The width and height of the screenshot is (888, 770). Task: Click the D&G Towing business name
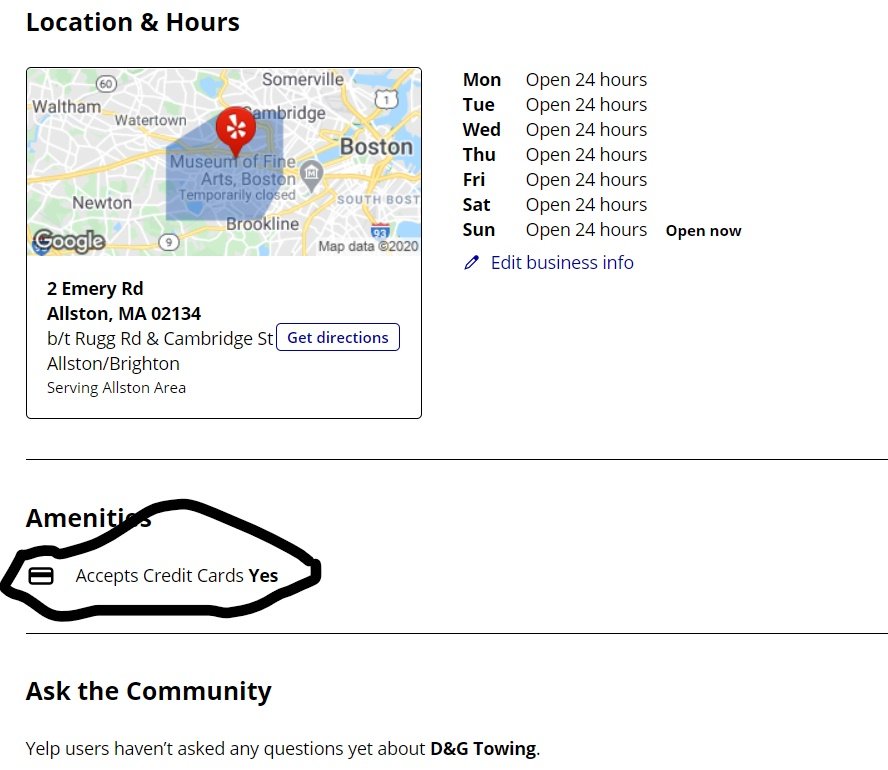click(x=483, y=749)
